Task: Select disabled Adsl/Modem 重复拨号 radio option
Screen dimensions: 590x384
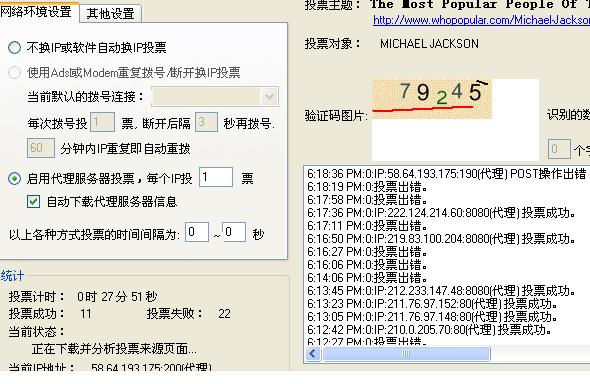Action: pos(14,73)
